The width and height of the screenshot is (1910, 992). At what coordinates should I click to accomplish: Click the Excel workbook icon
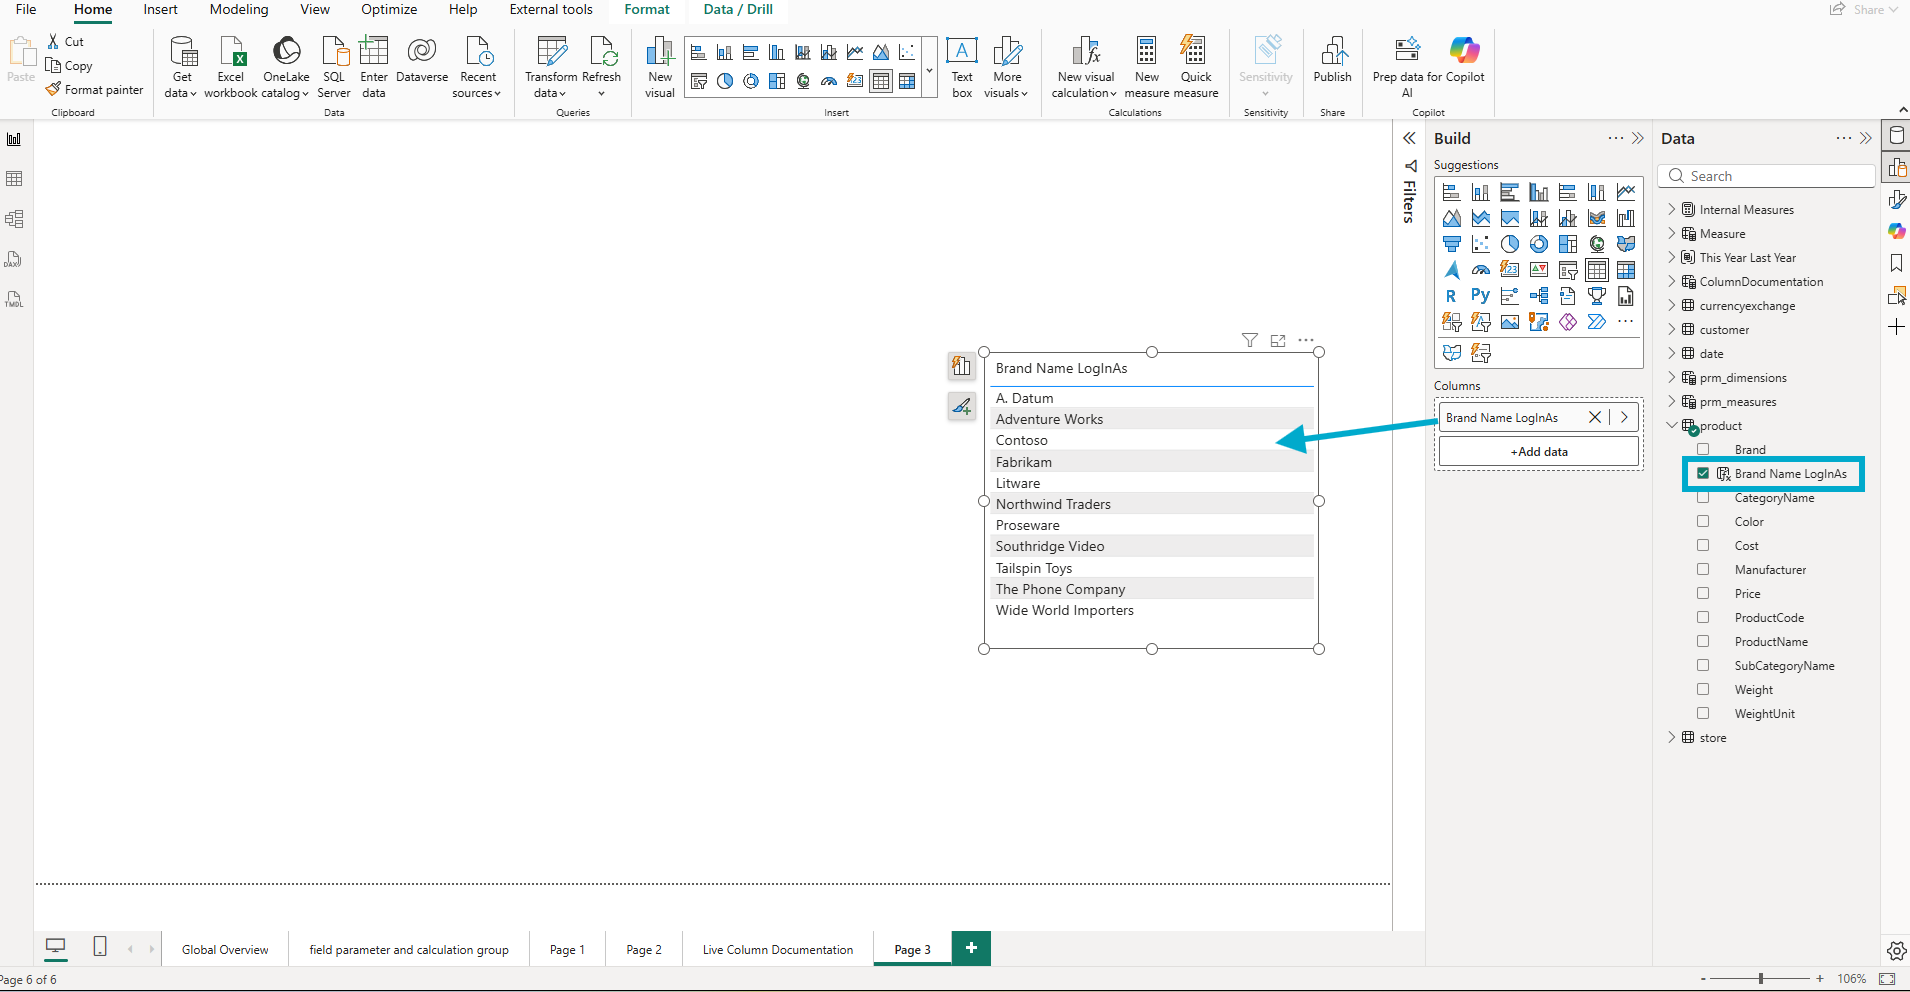231,66
